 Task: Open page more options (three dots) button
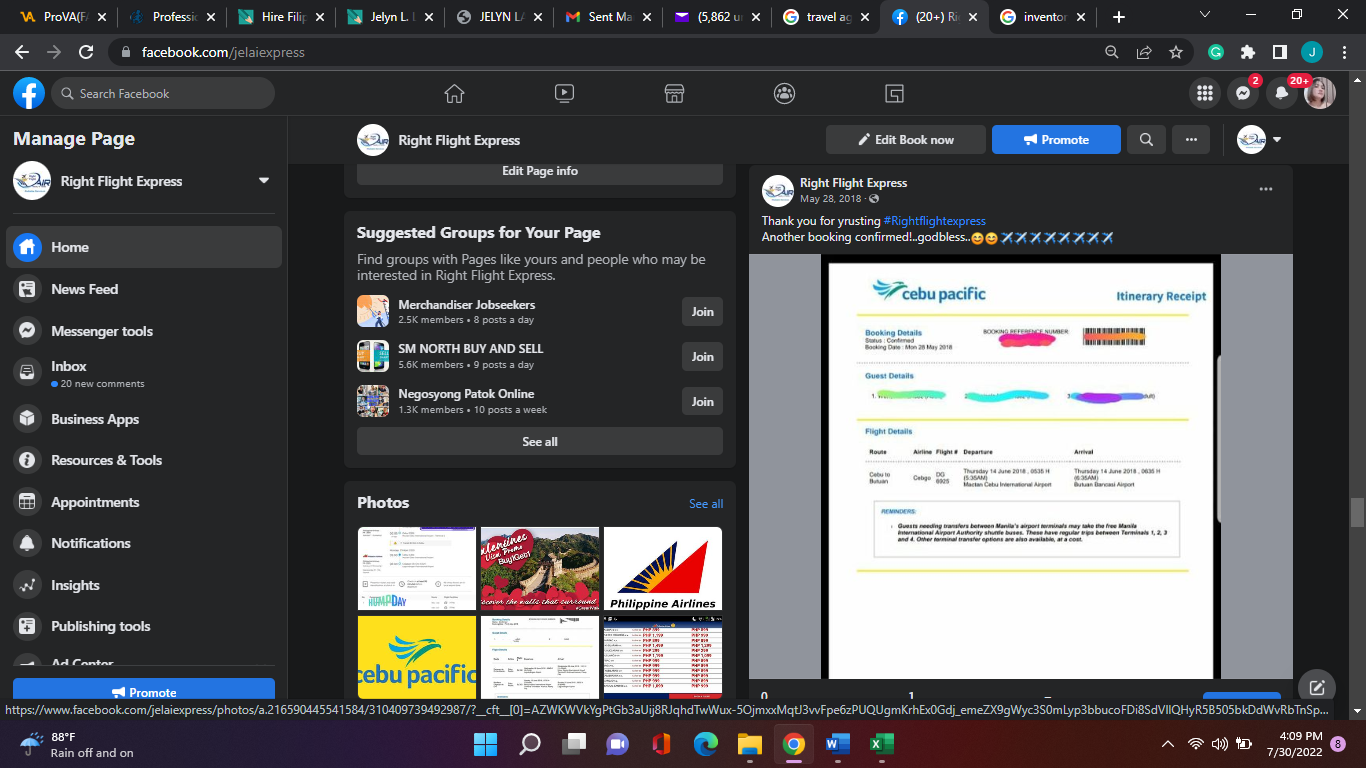click(x=1191, y=140)
